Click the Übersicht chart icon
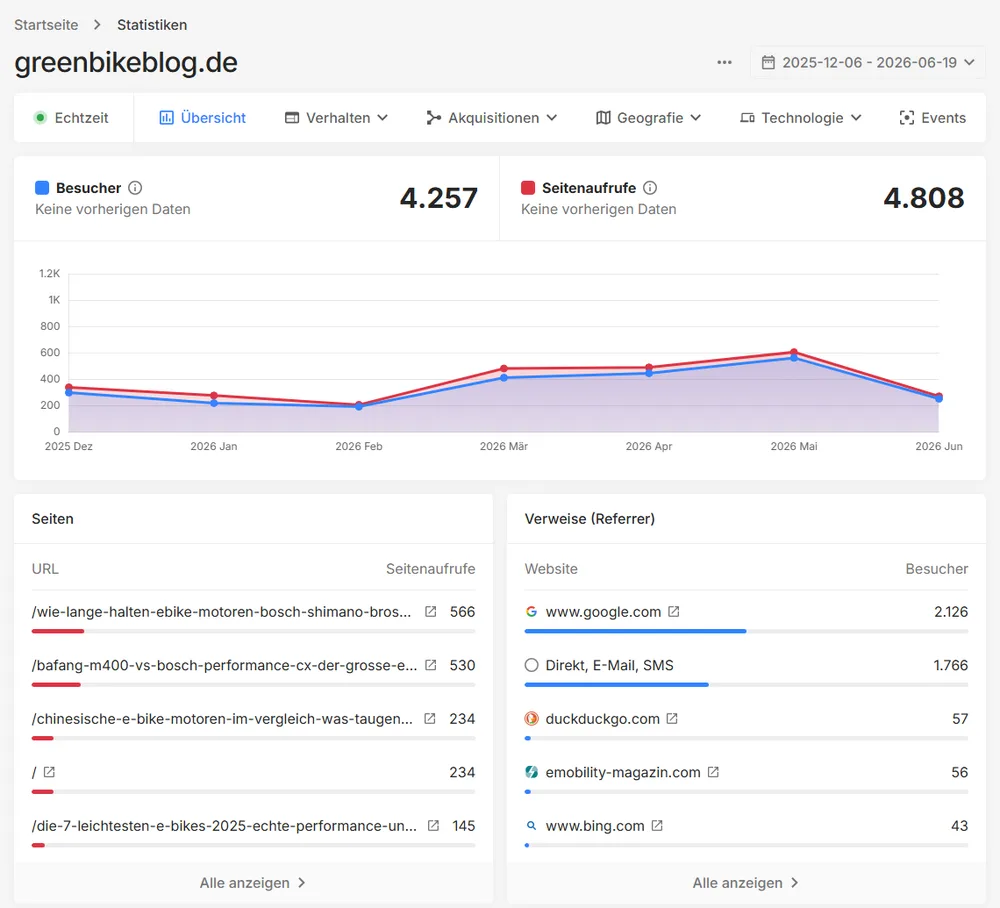The height and width of the screenshot is (908, 1000). coord(166,118)
